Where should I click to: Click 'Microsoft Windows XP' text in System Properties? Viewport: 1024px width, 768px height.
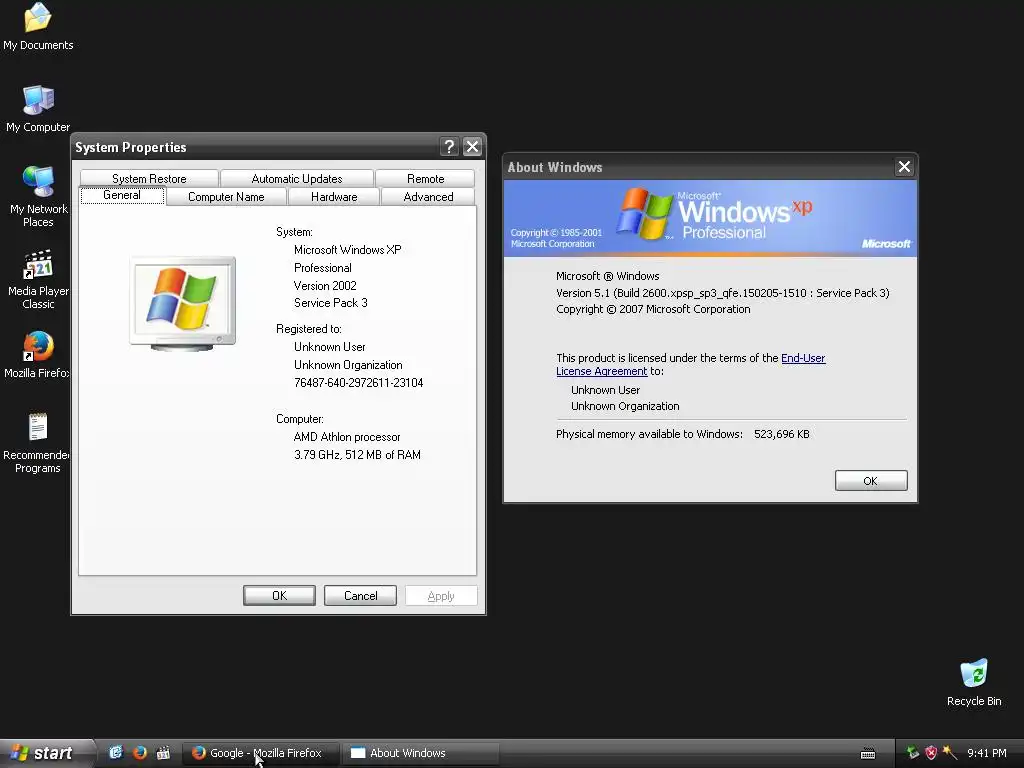tap(347, 249)
